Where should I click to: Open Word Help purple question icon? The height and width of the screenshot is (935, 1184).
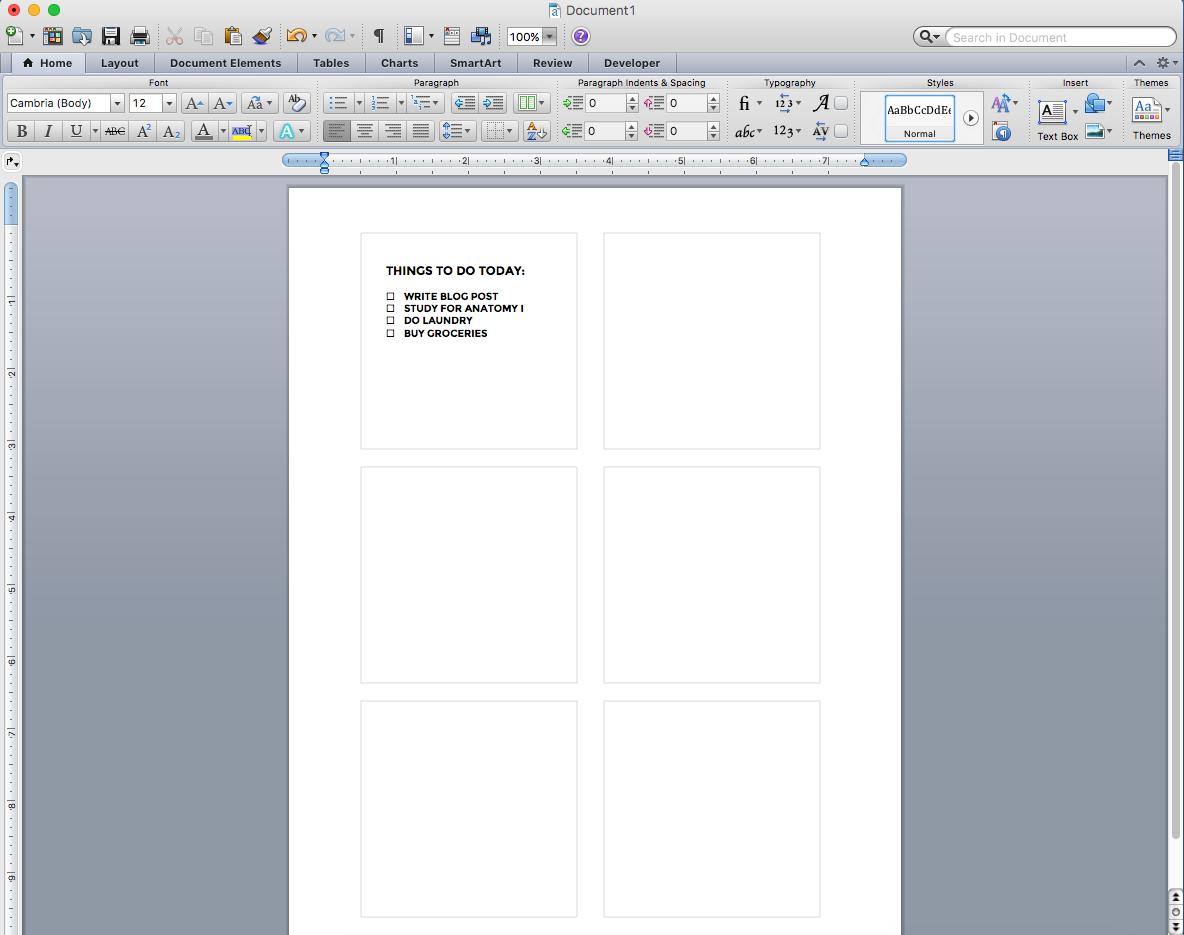(x=581, y=36)
